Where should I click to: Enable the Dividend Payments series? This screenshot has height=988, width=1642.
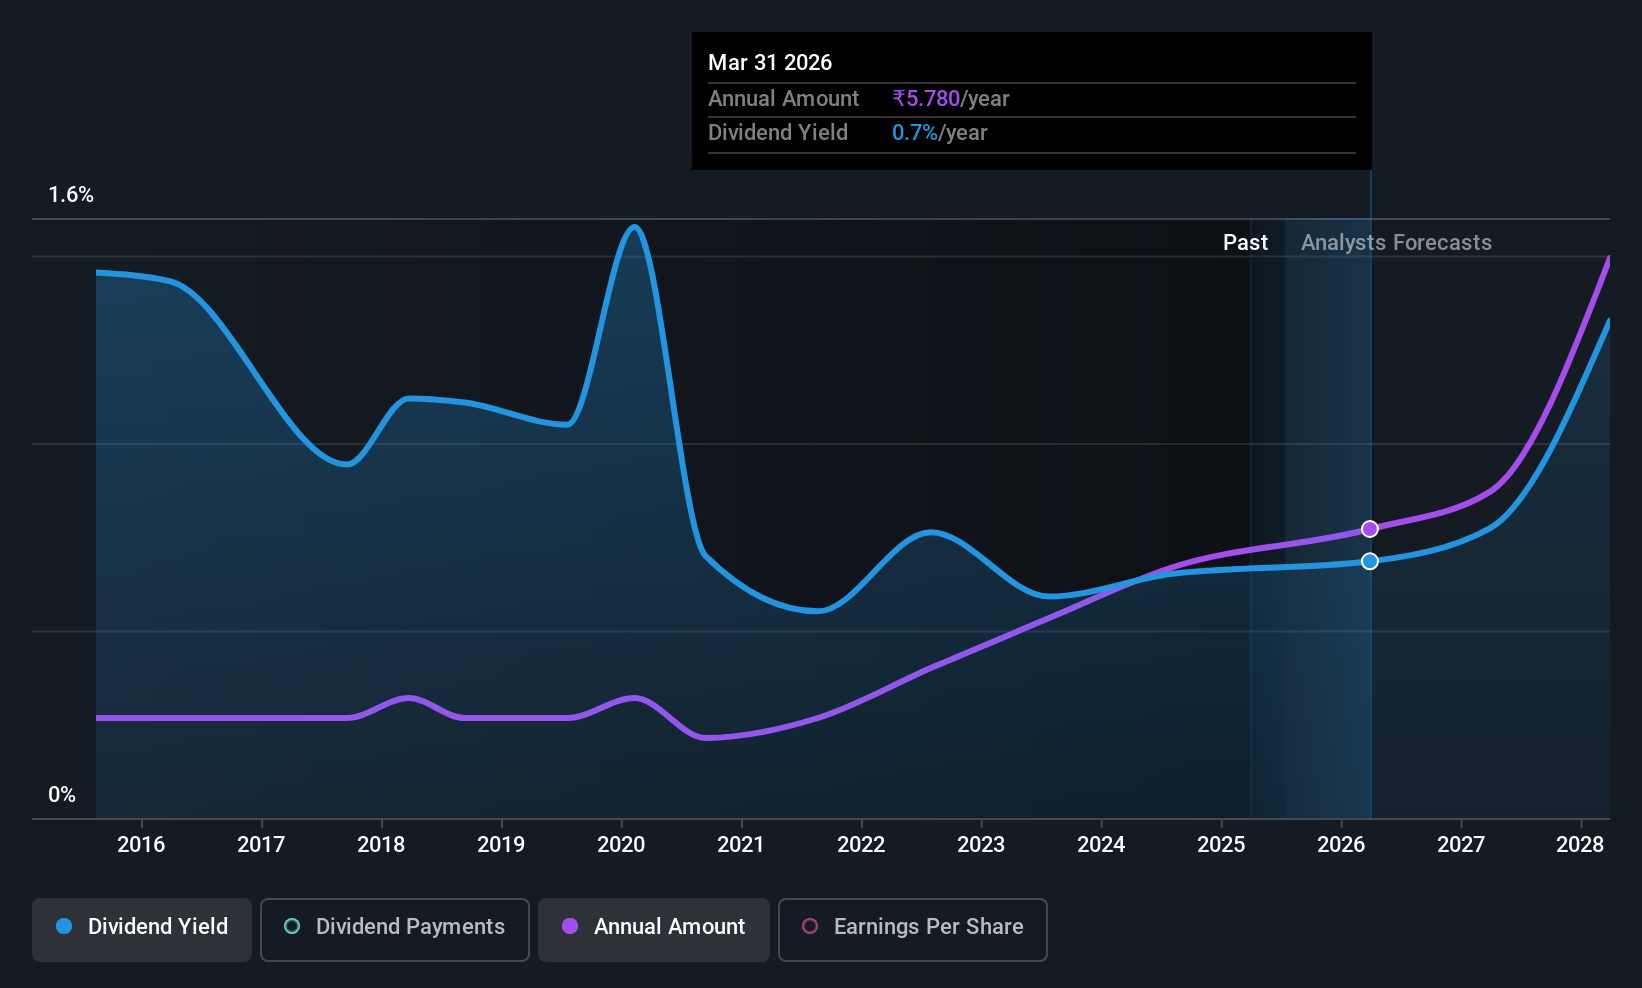coord(395,929)
